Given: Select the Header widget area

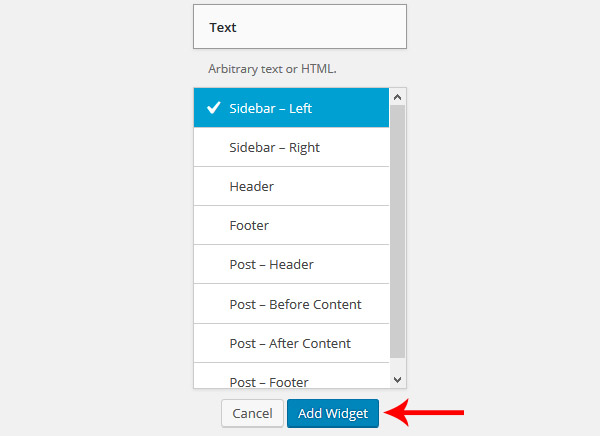Looking at the screenshot, I should [x=291, y=186].
